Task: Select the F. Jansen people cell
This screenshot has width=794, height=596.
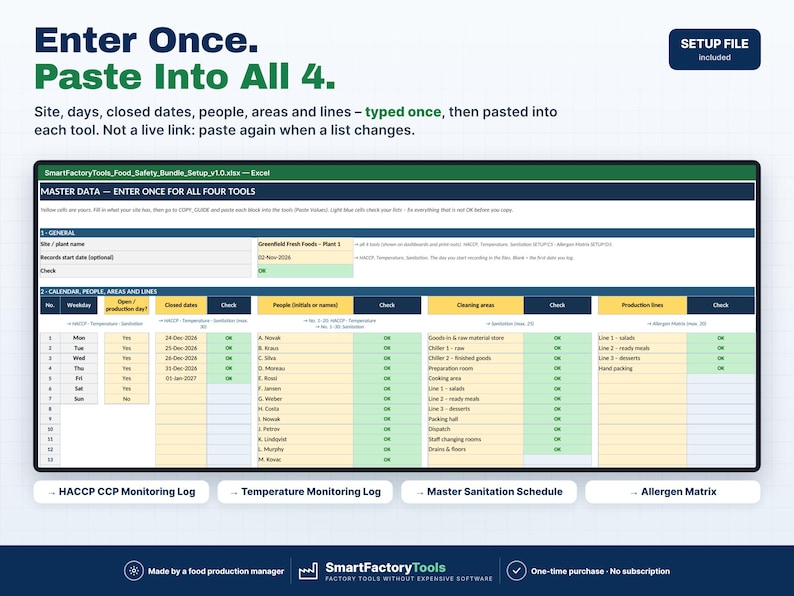Action: click(x=305, y=388)
